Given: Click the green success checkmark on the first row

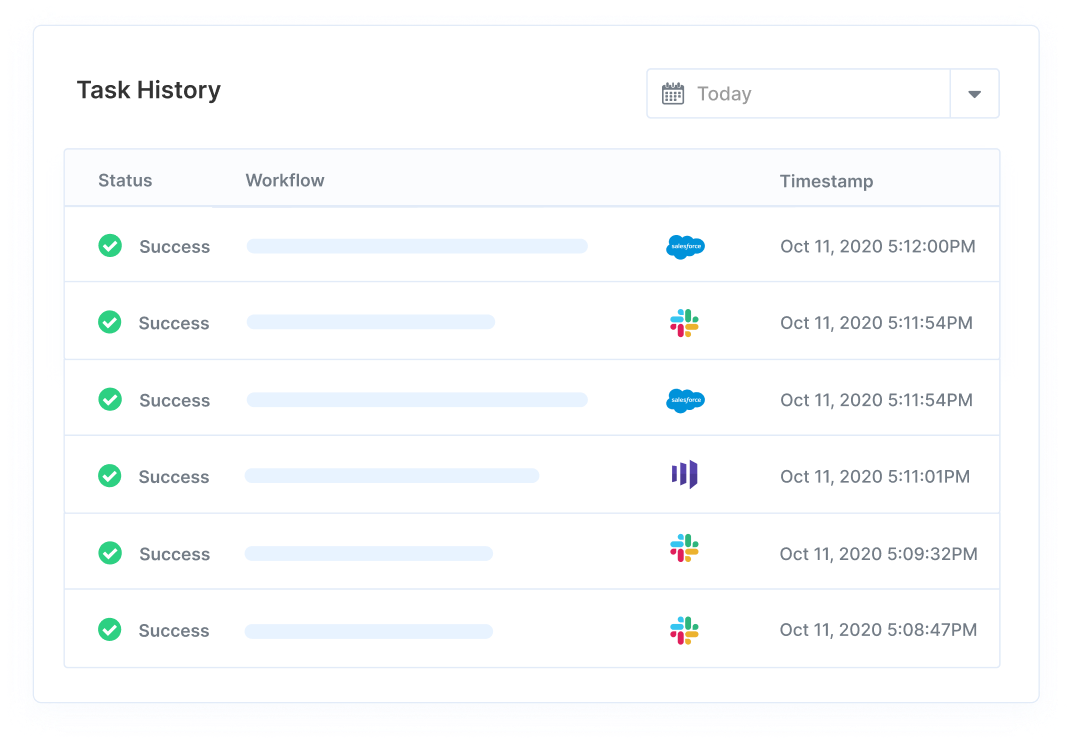Looking at the screenshot, I should [x=110, y=245].
